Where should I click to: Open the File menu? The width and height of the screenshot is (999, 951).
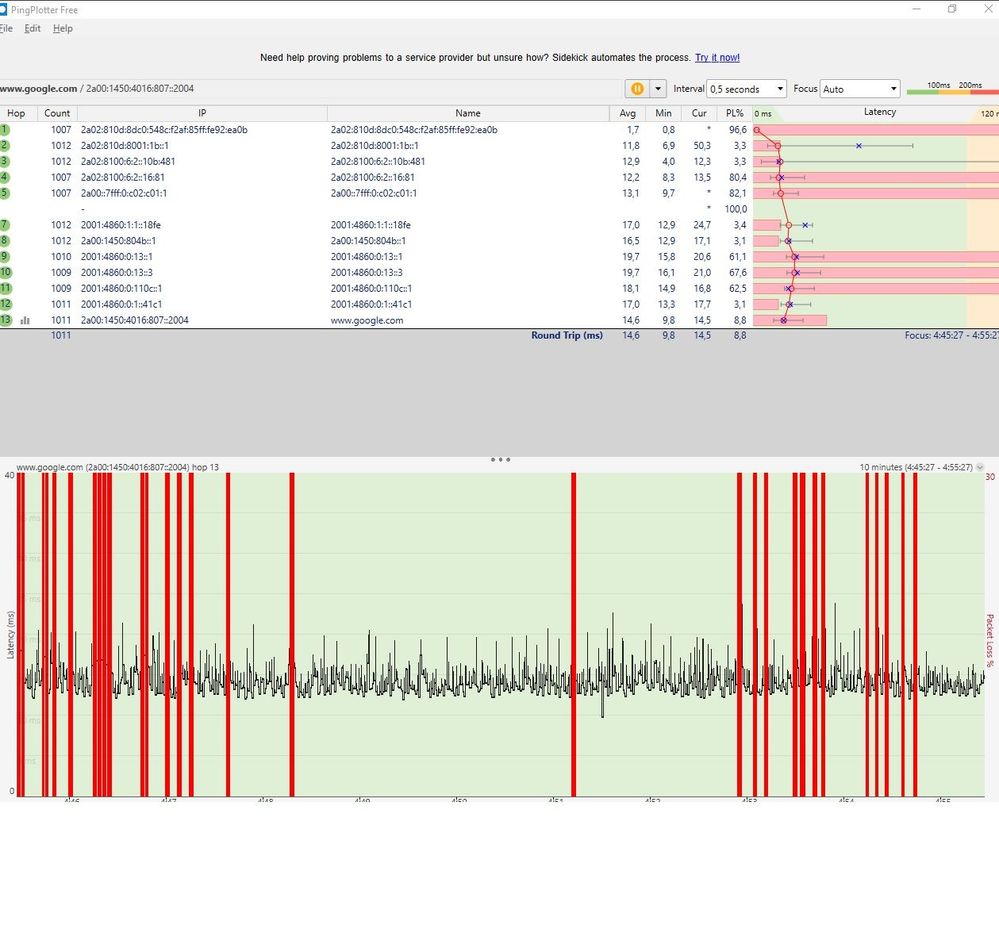6,29
